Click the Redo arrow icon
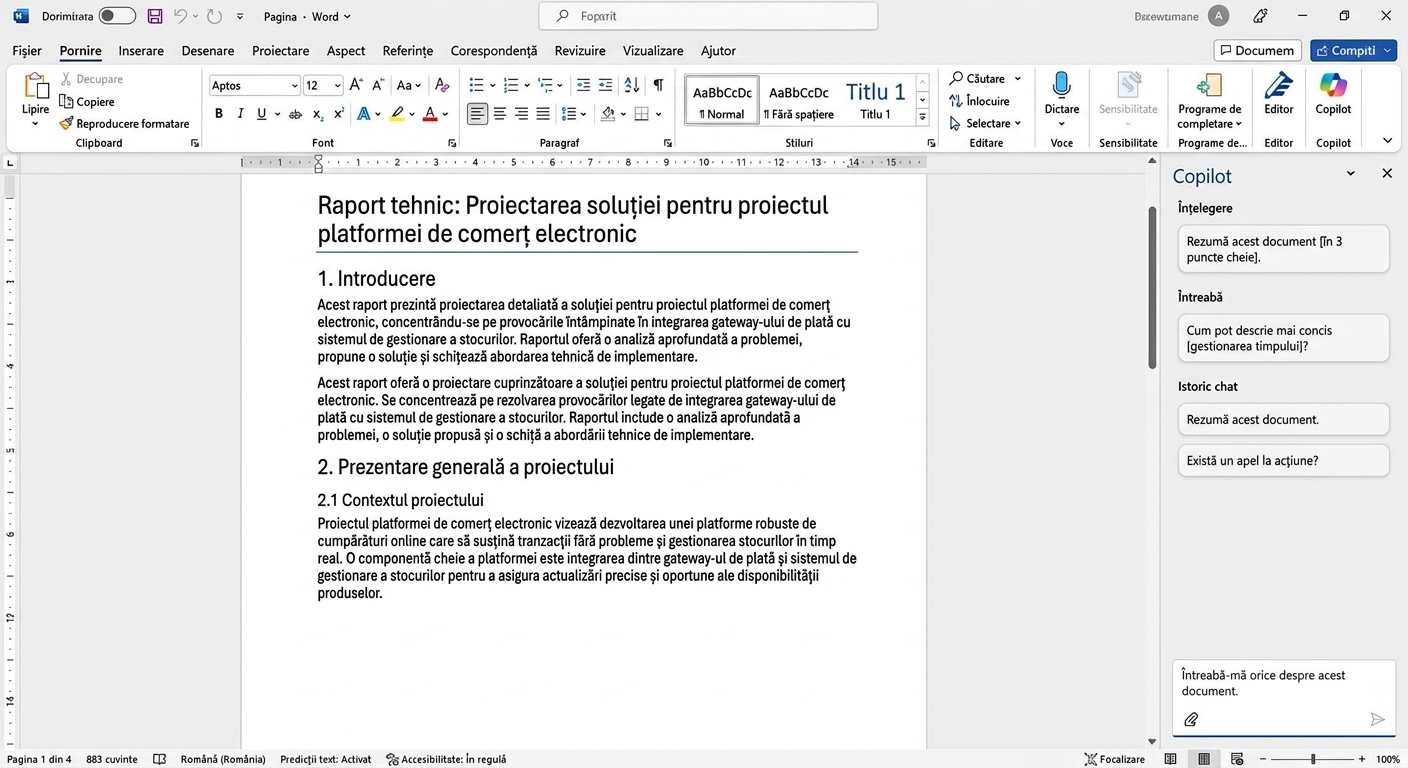 (x=214, y=16)
